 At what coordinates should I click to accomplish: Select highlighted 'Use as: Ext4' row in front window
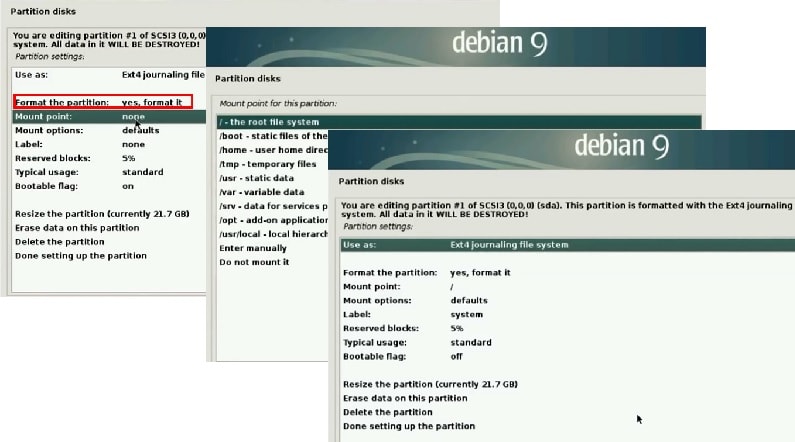pyautogui.click(x=568, y=245)
